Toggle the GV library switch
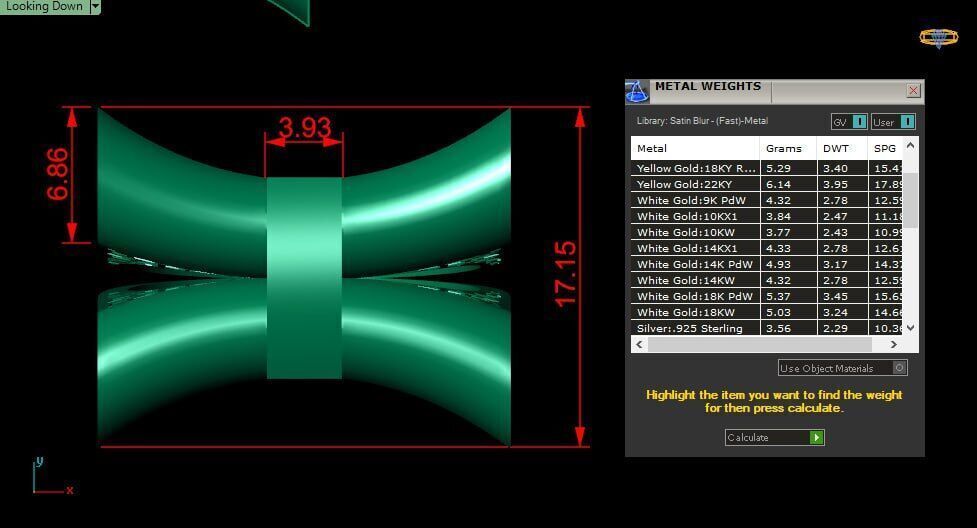Image resolution: width=977 pixels, height=528 pixels. pos(849,122)
